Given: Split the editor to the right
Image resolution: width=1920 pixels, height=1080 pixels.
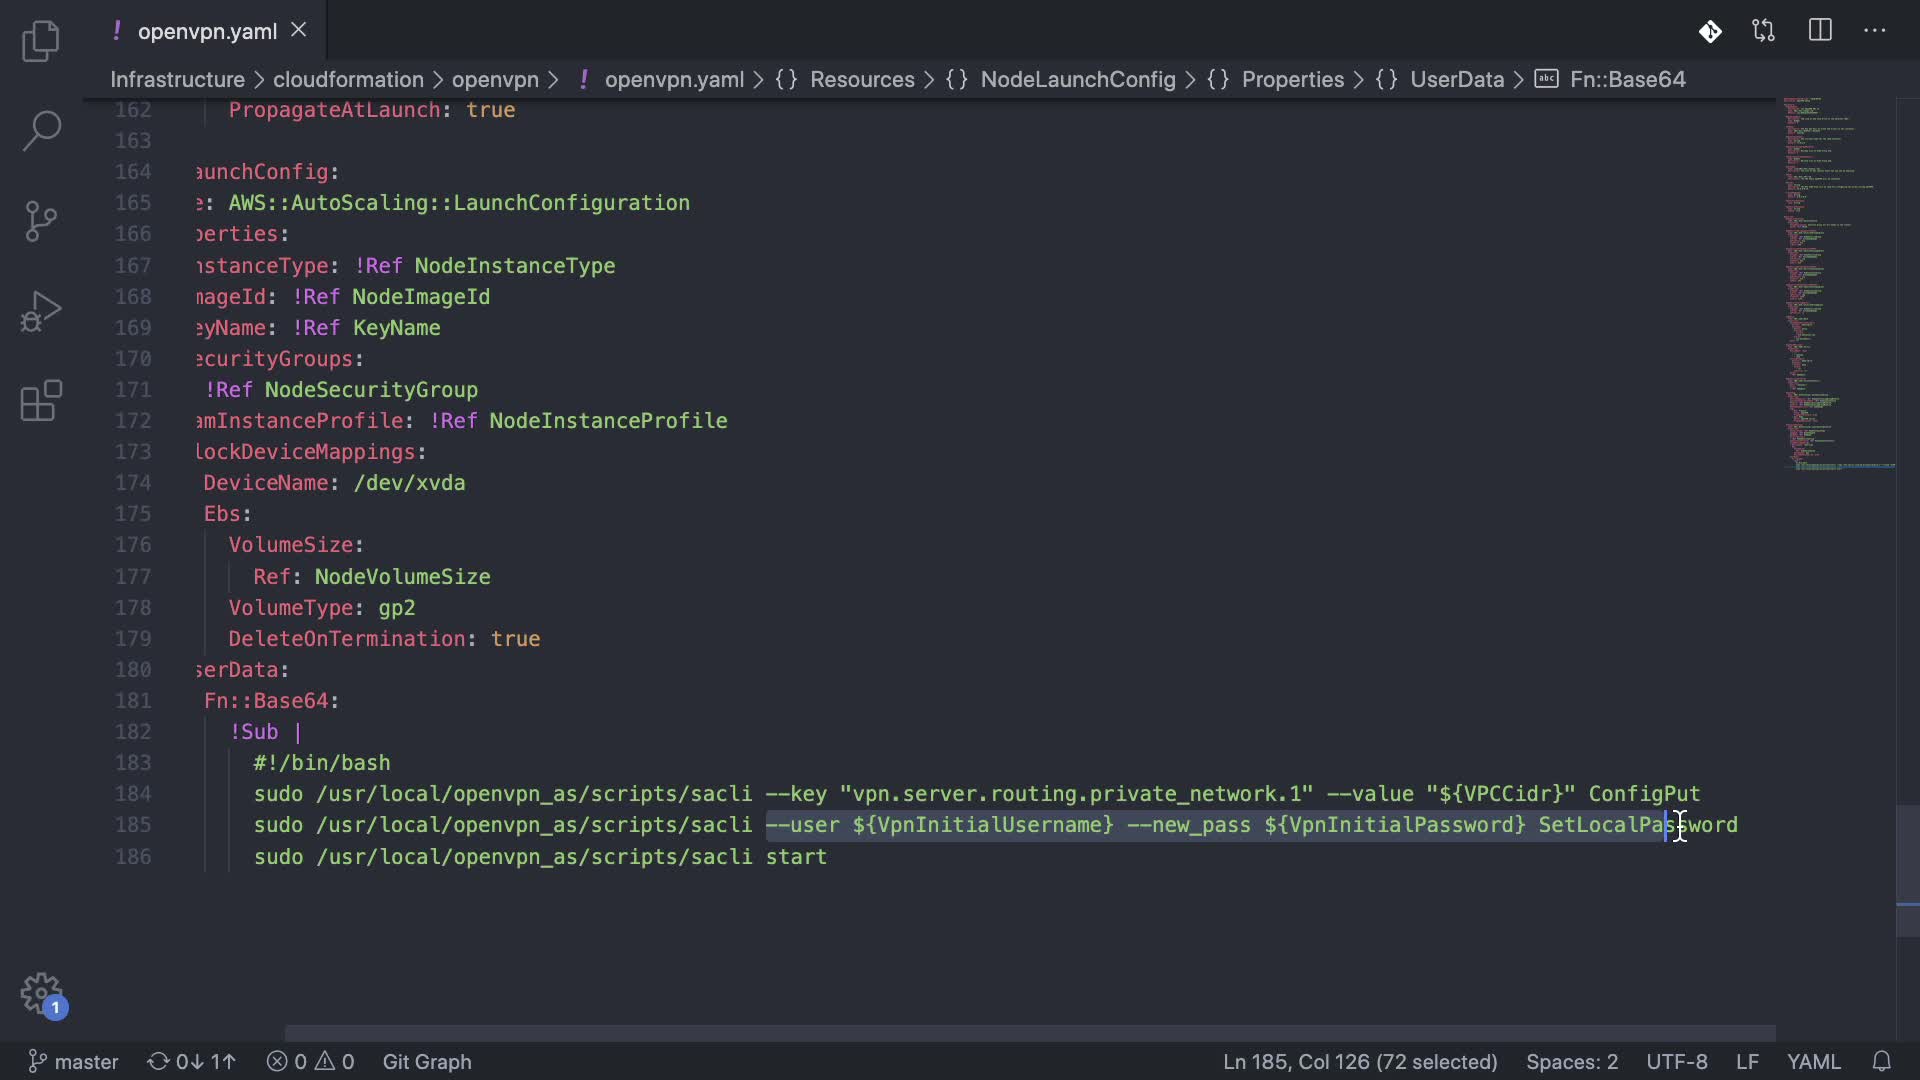Looking at the screenshot, I should [x=1820, y=31].
